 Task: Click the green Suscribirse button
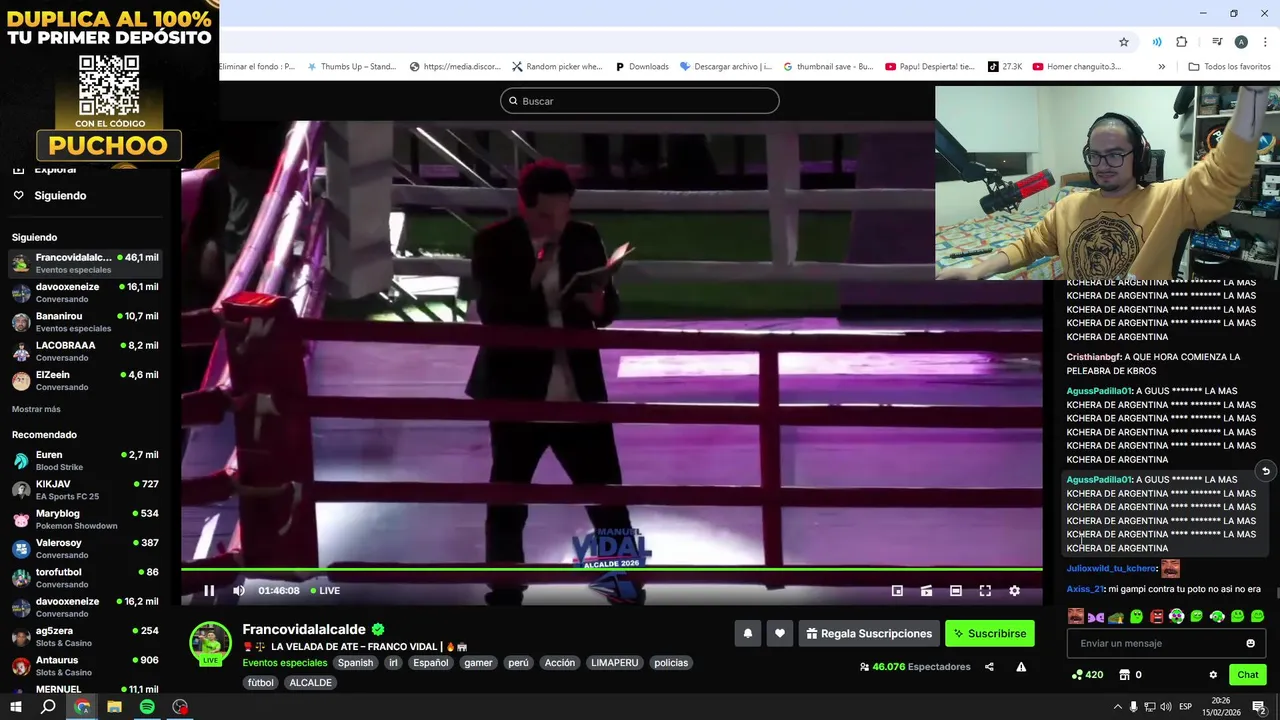(990, 633)
